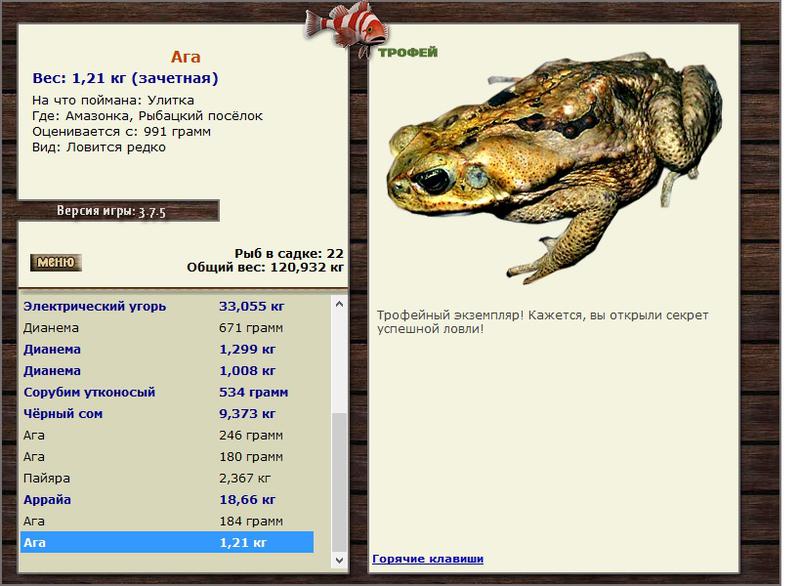Viewport: 800px width, 586px height.
Task: Click the Ага title at the top
Action: pos(186,57)
